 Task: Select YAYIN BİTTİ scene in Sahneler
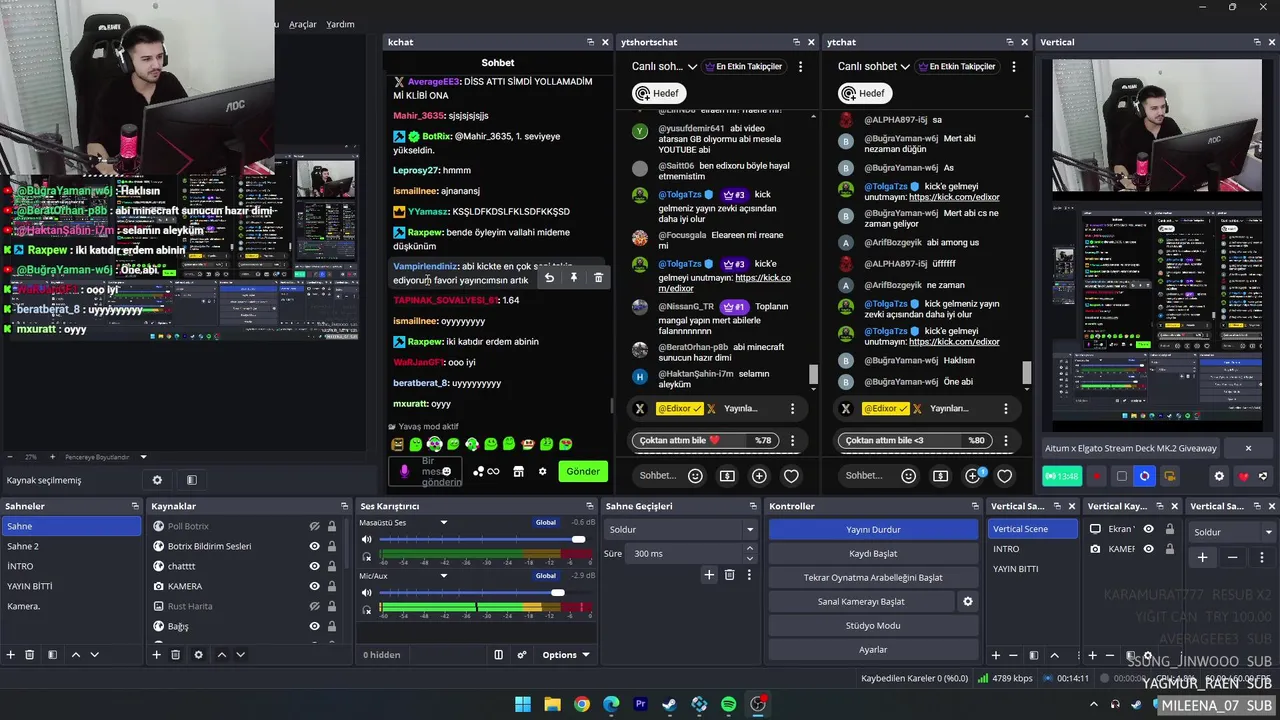[x=71, y=586]
